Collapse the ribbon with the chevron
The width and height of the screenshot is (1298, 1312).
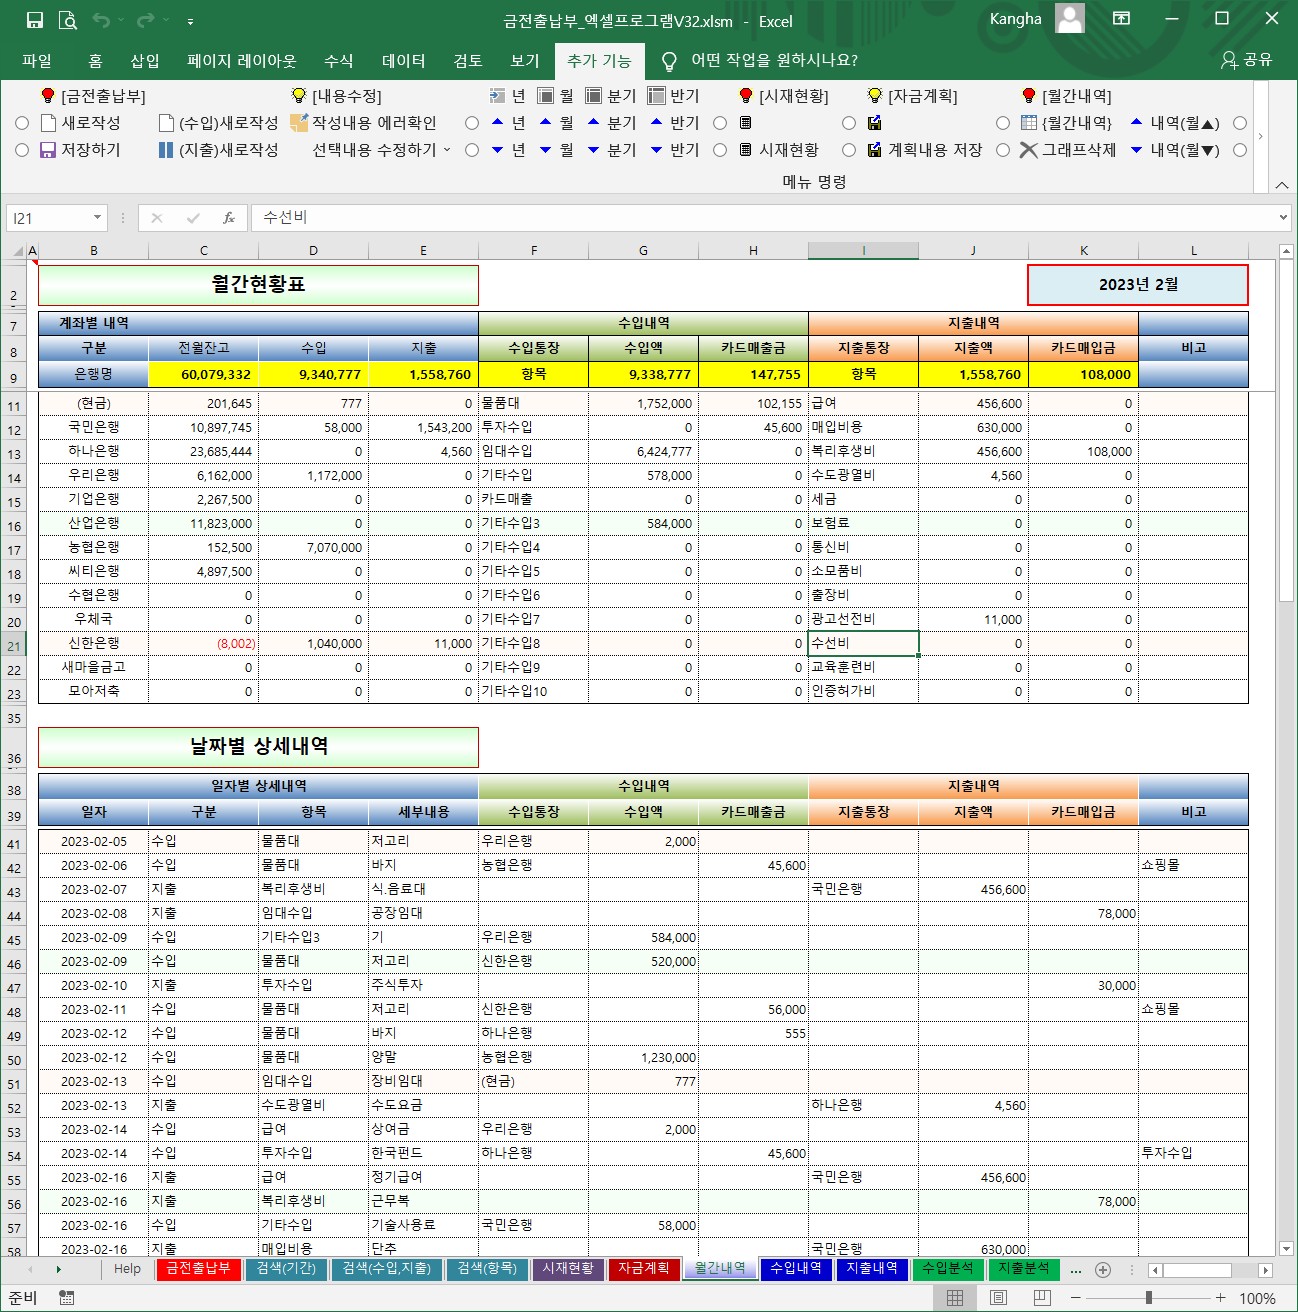click(x=1281, y=184)
